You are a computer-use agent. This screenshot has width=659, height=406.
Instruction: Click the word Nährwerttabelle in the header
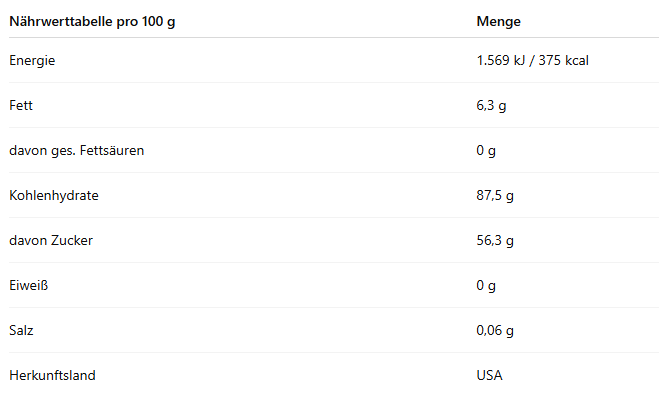58,21
